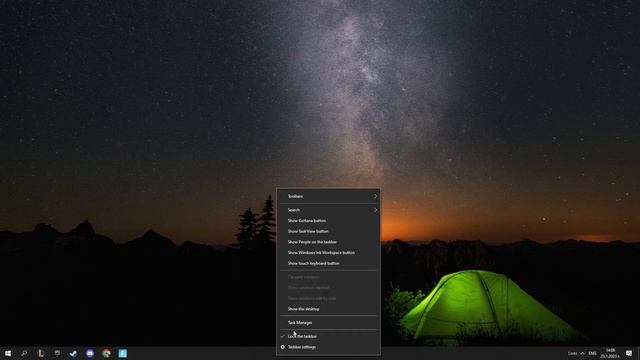
Task: Launch Google Chrome from the taskbar
Action: [107, 353]
